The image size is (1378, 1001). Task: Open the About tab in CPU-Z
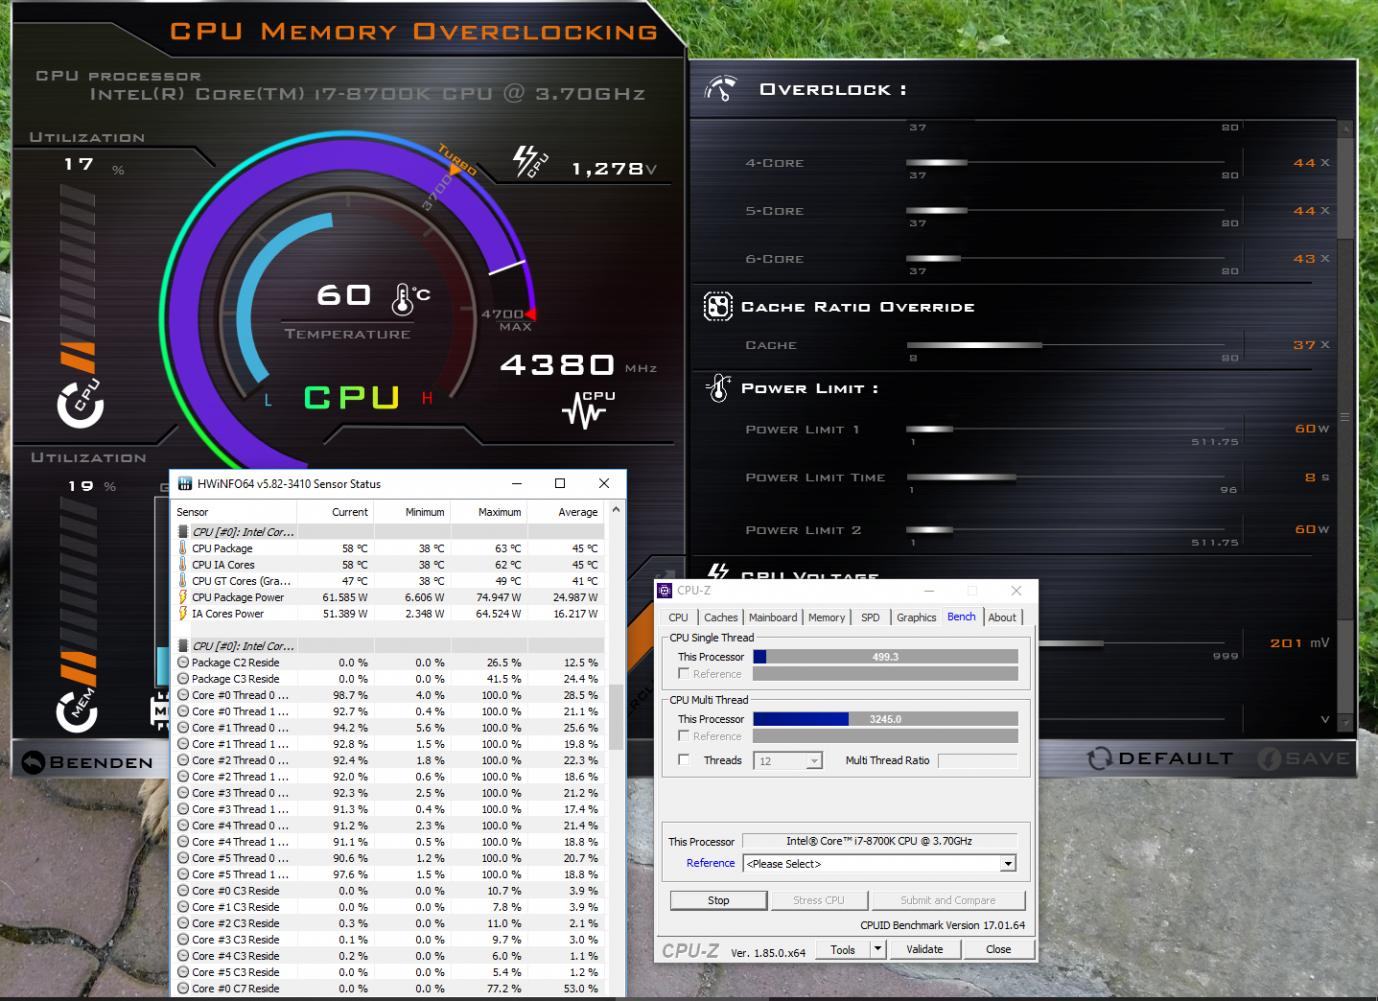[x=1002, y=617]
